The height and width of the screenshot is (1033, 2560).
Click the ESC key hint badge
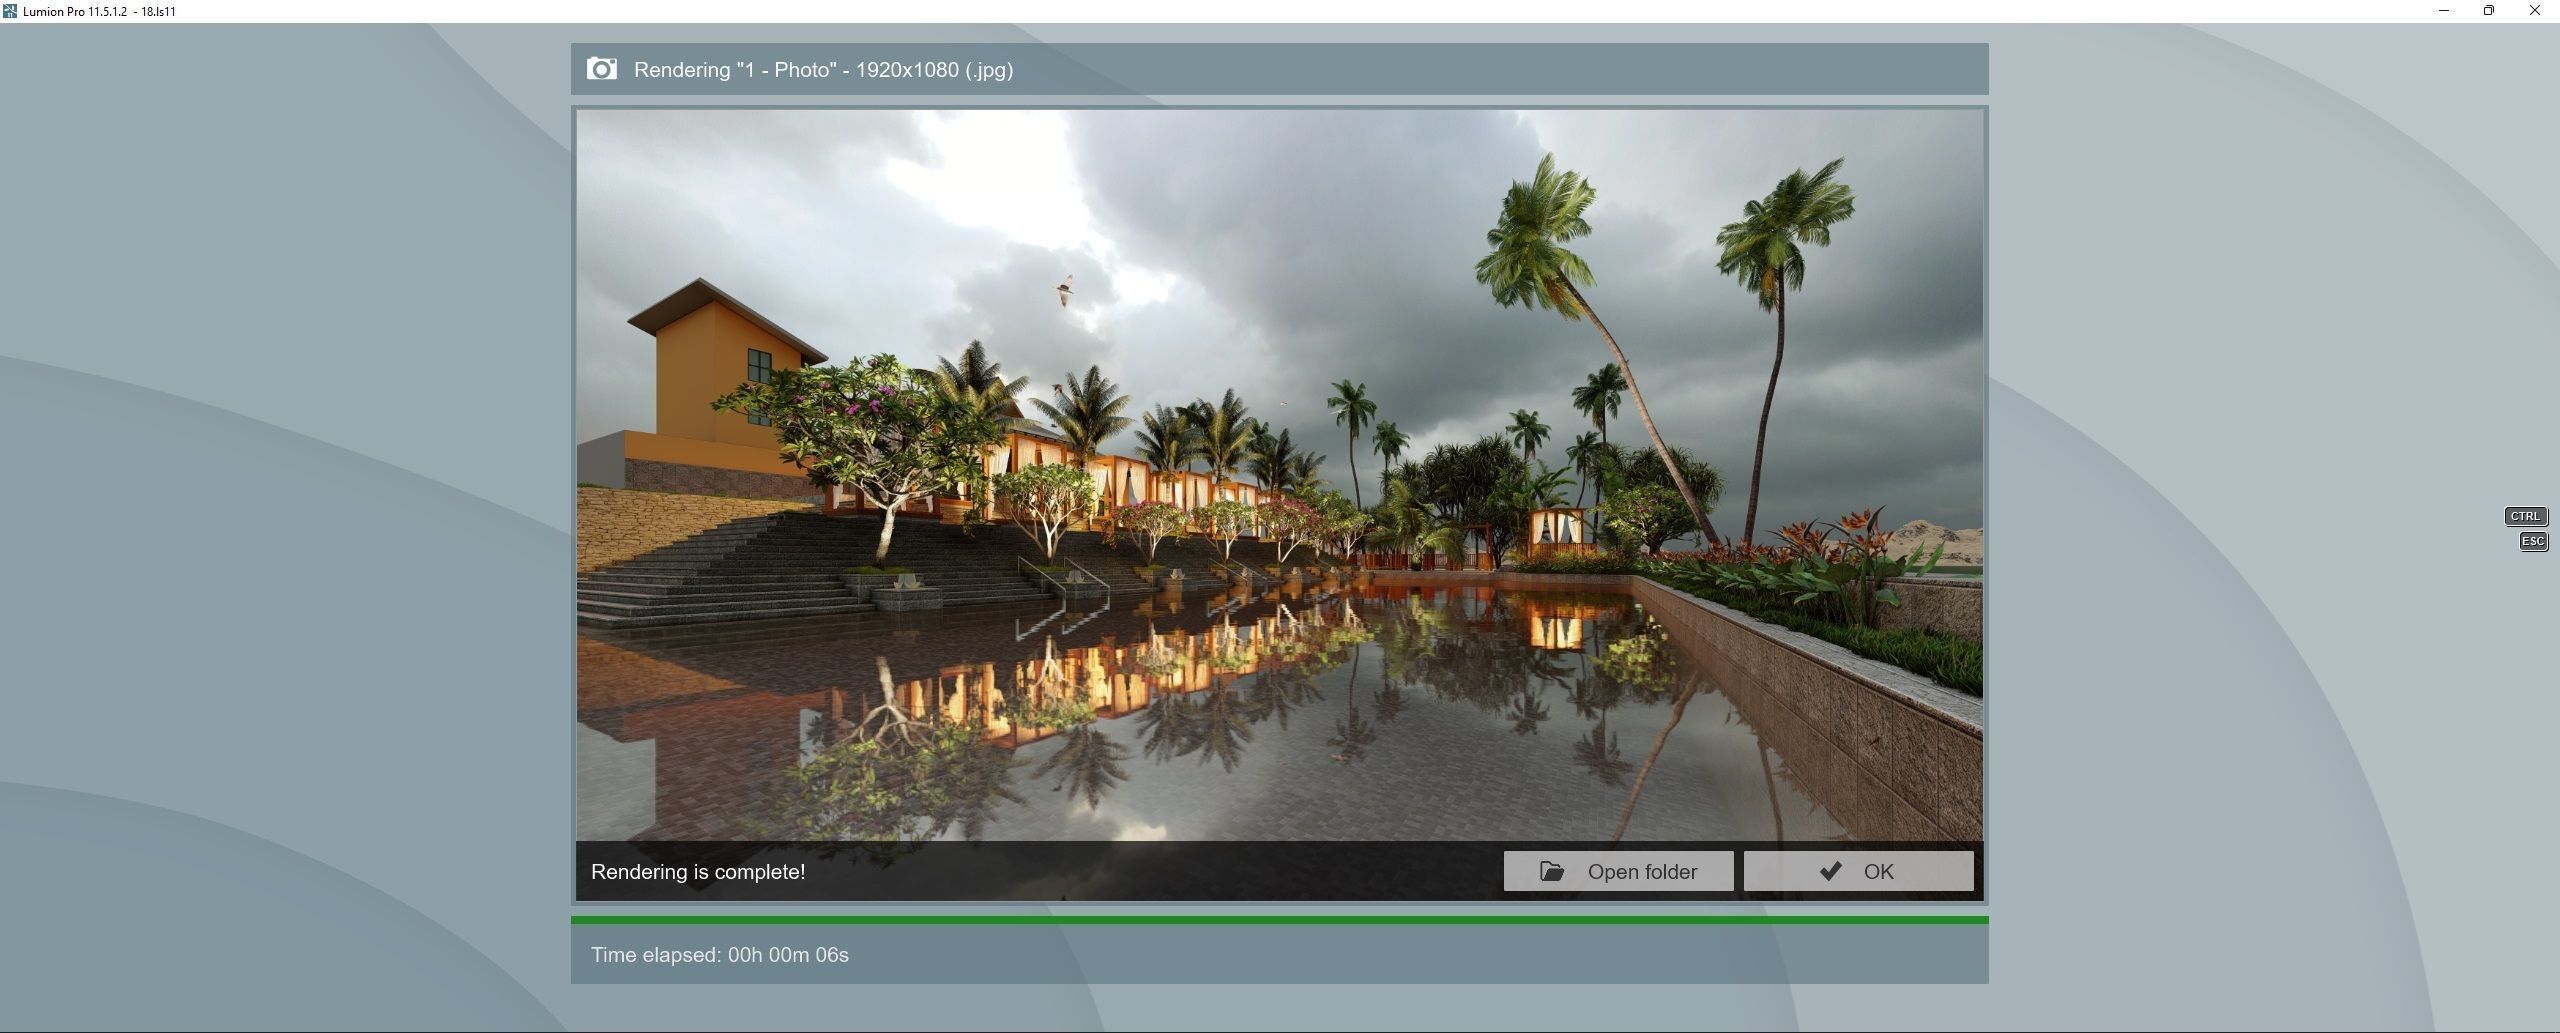tap(2533, 541)
